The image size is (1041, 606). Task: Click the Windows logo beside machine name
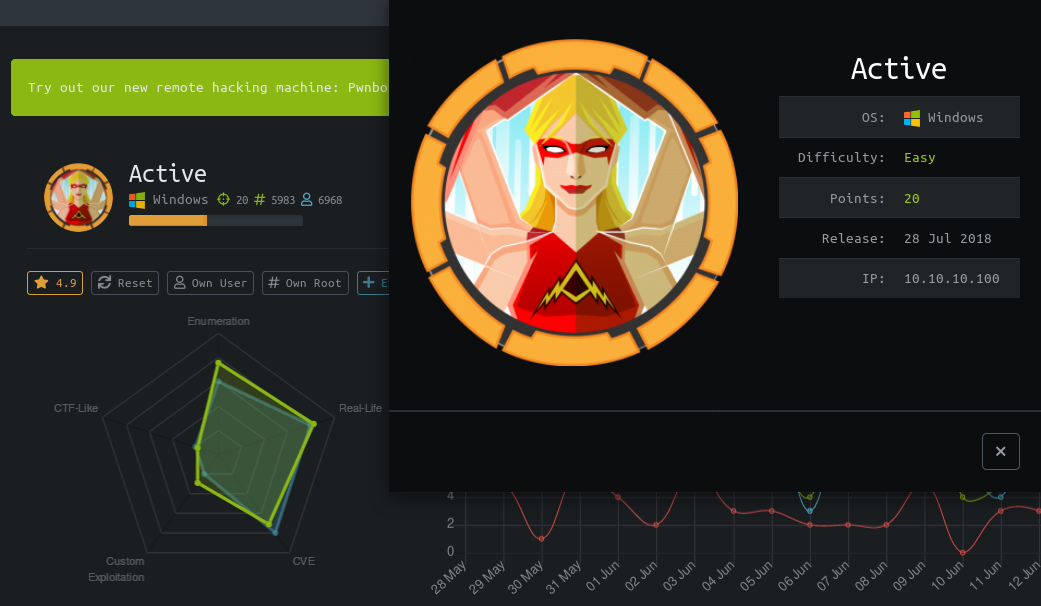tap(137, 200)
